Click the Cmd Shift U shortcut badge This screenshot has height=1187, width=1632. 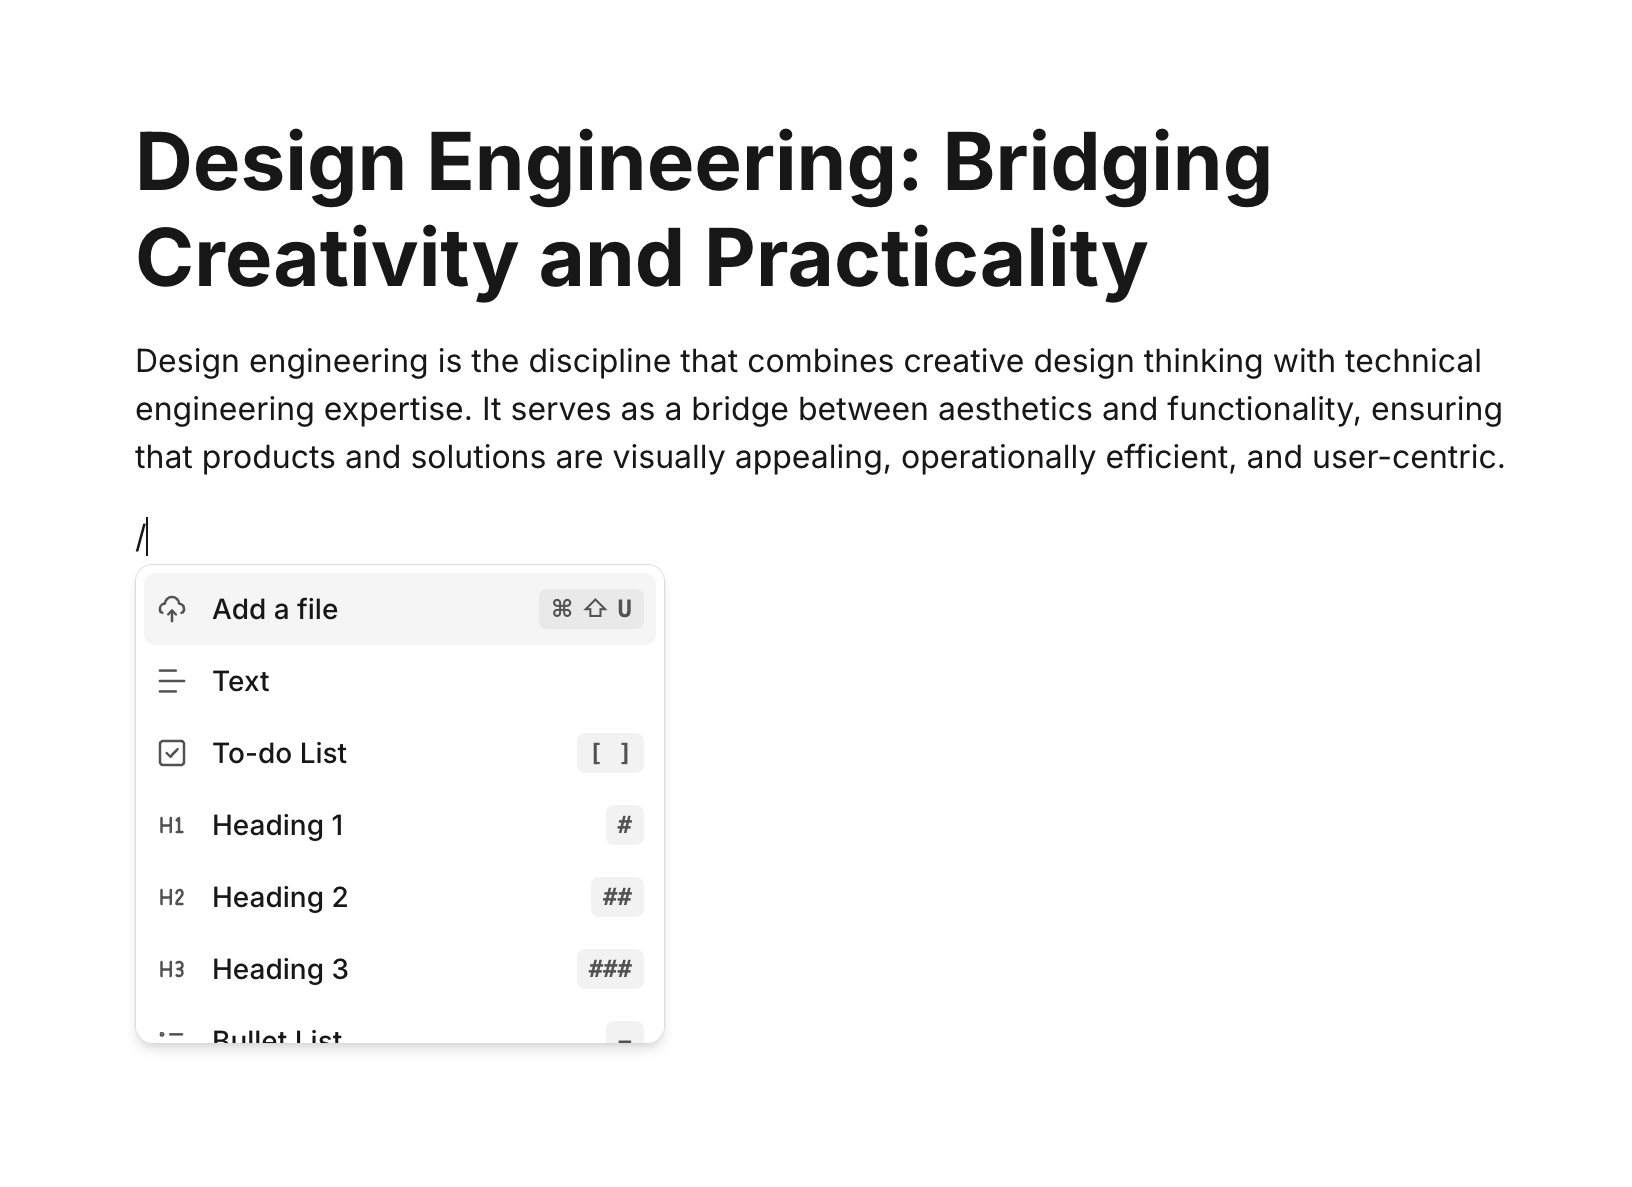click(592, 609)
